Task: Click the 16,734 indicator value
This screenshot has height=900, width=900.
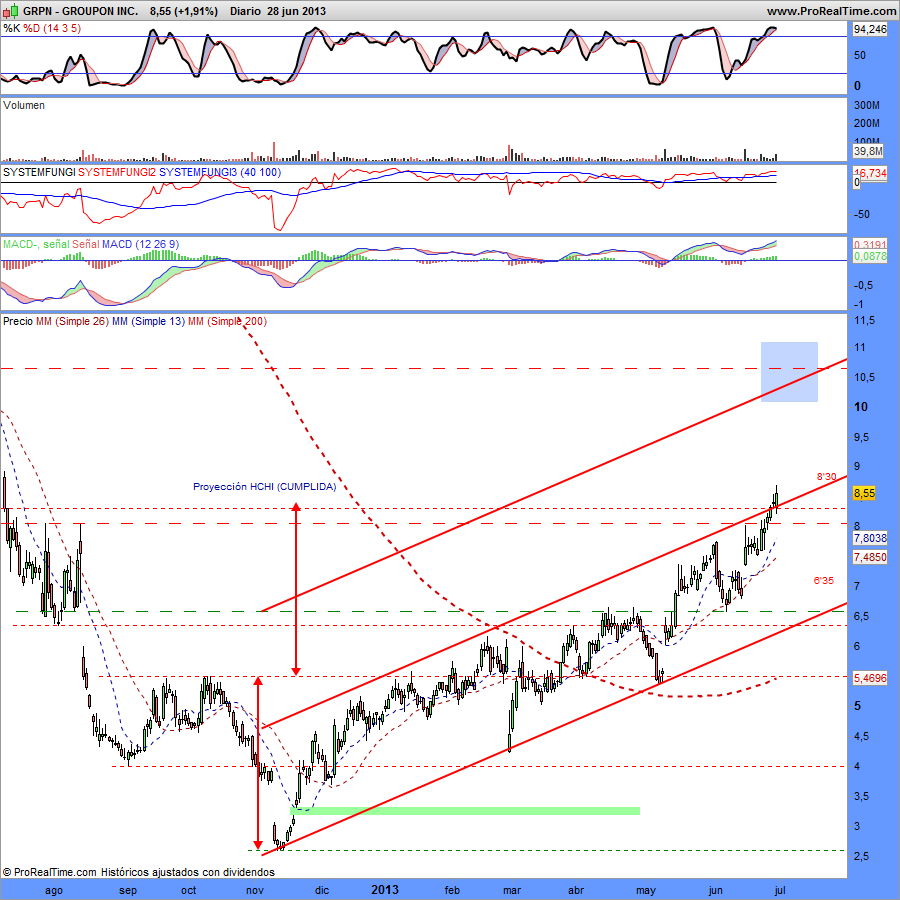Action: coord(870,173)
